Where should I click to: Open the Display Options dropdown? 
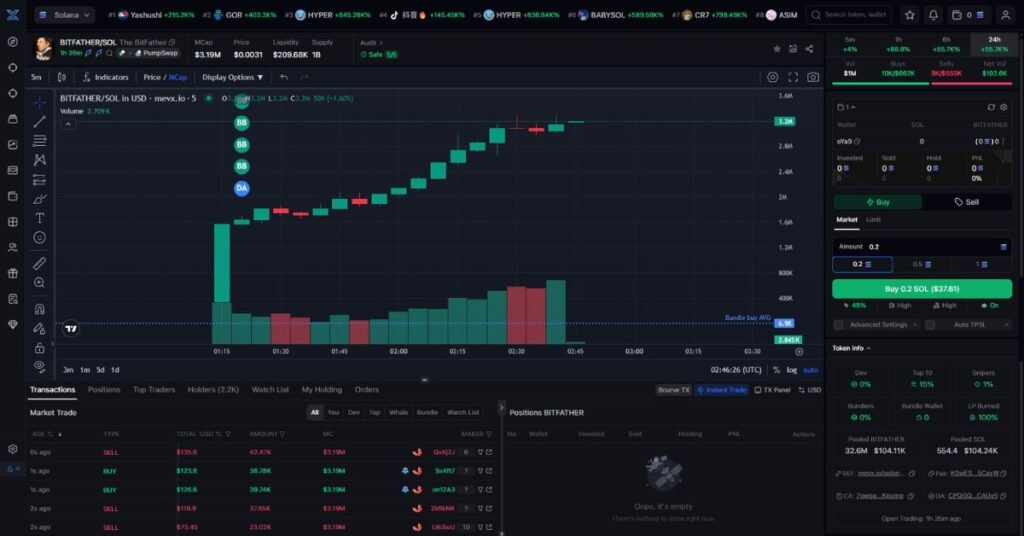point(232,77)
